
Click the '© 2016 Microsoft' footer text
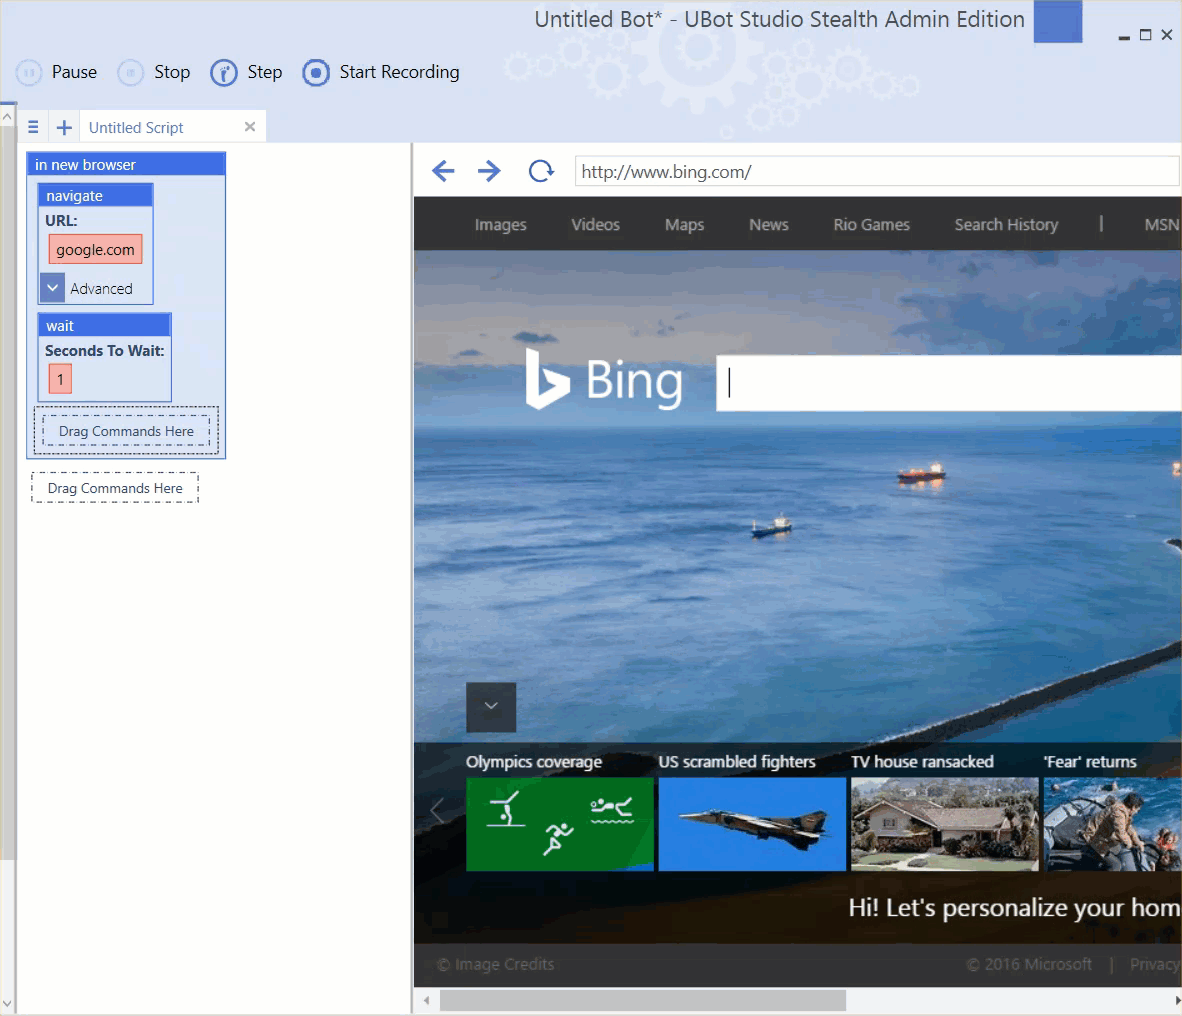coord(1029,964)
